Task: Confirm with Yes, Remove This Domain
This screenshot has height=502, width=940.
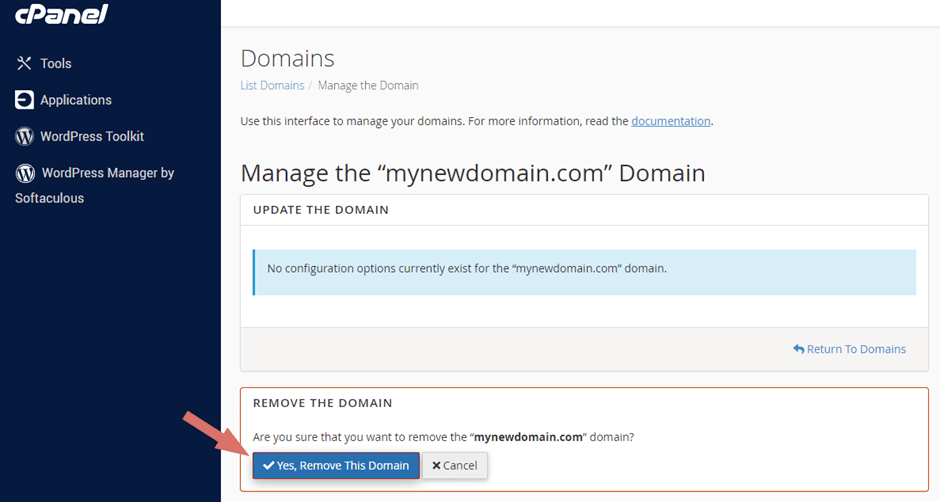Action: pos(336,465)
